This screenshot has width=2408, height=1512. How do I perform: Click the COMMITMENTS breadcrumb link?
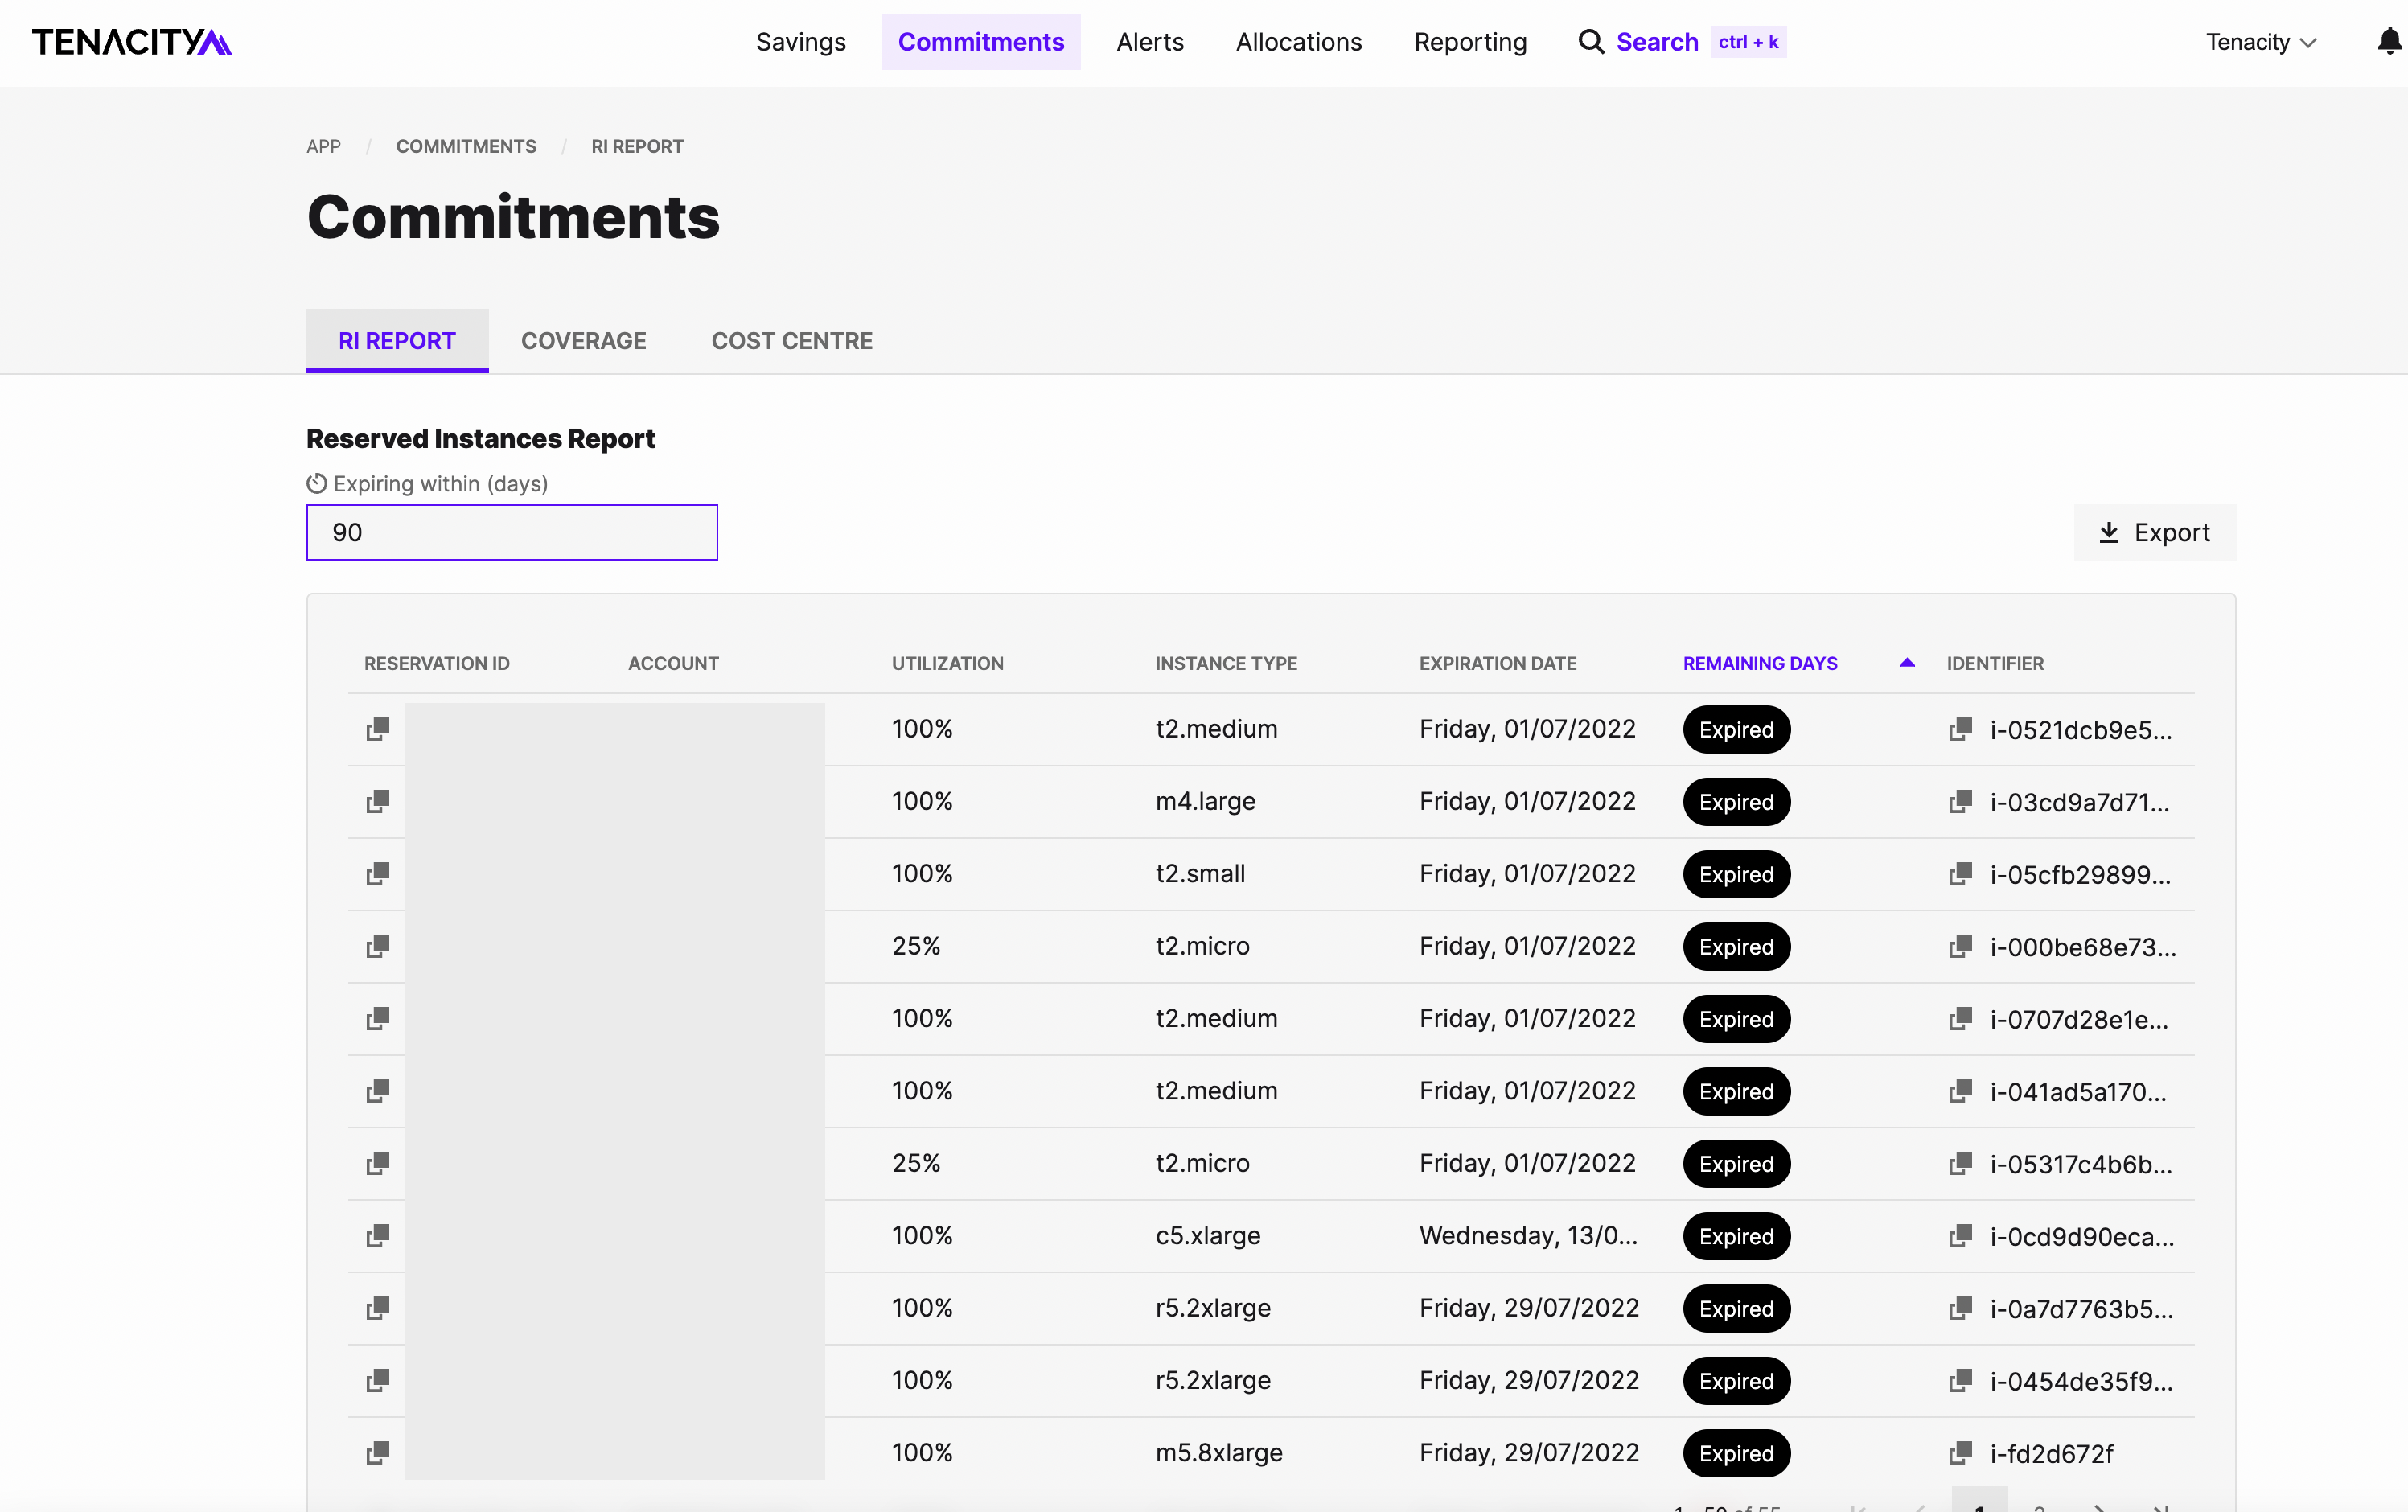click(466, 146)
